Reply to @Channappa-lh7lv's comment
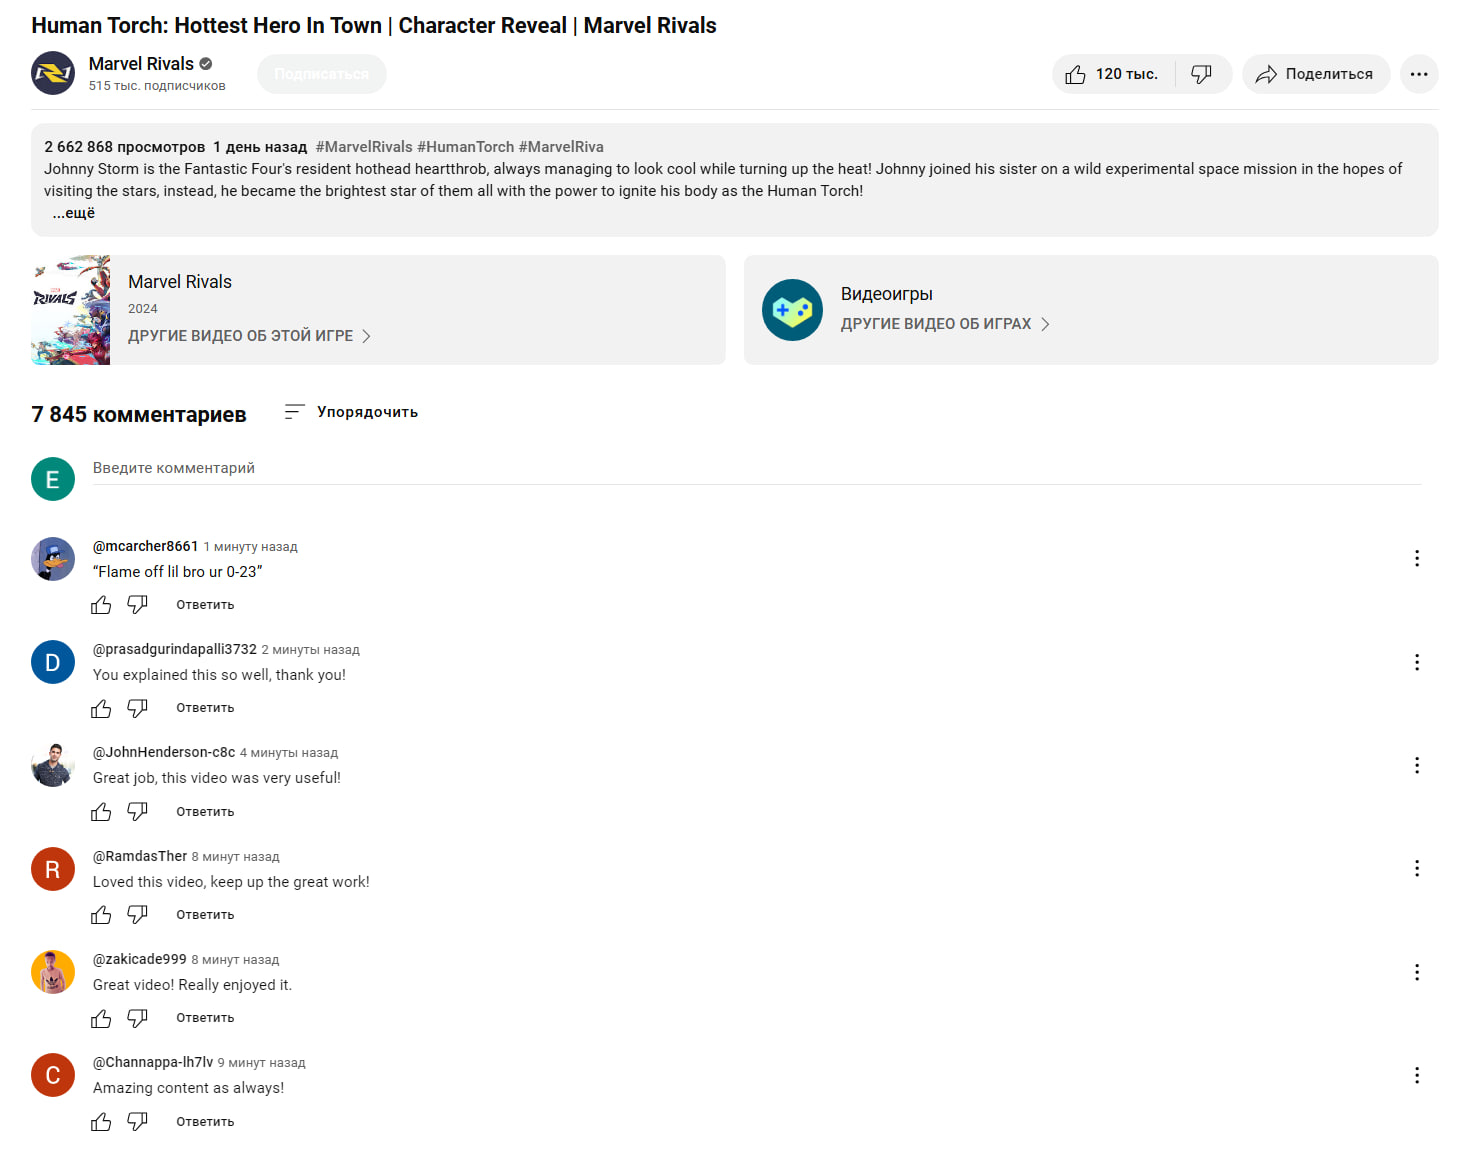 205,1122
